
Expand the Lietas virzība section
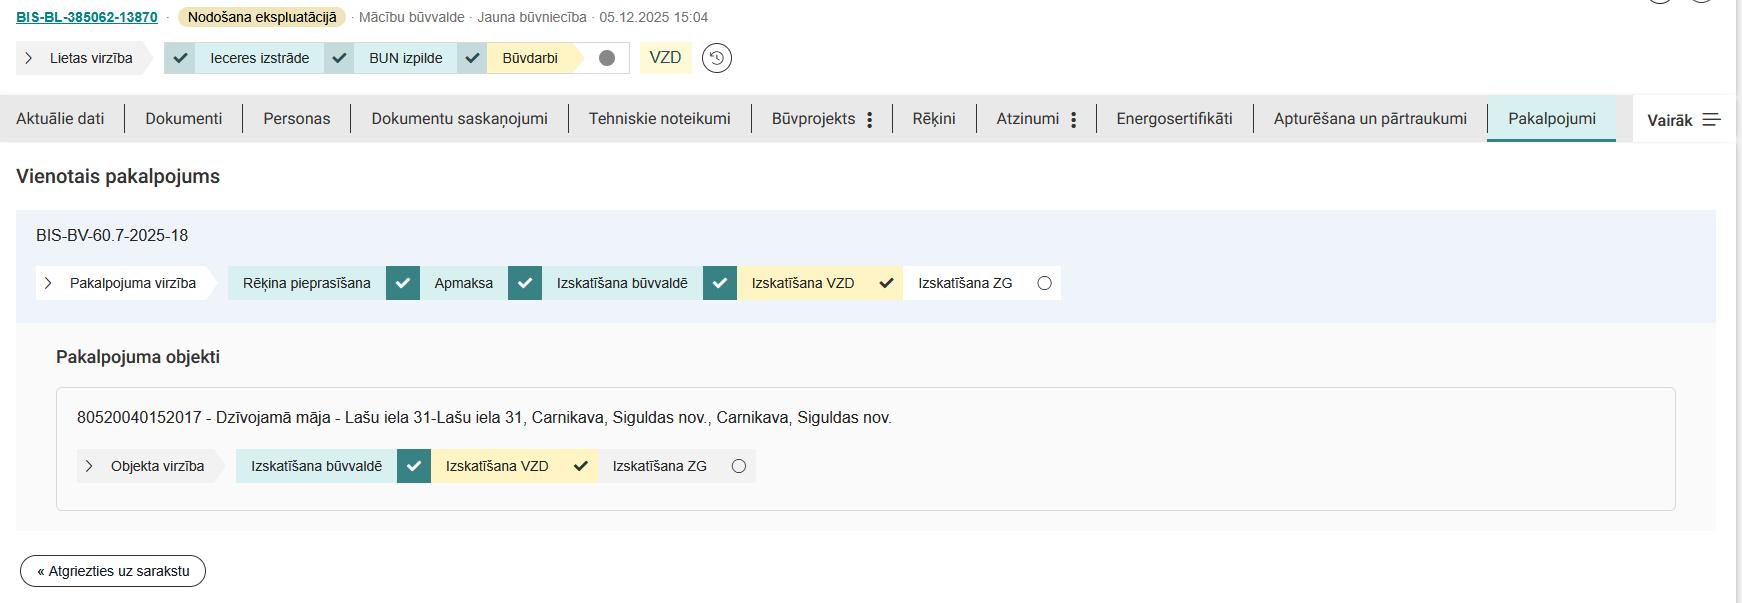click(29, 58)
